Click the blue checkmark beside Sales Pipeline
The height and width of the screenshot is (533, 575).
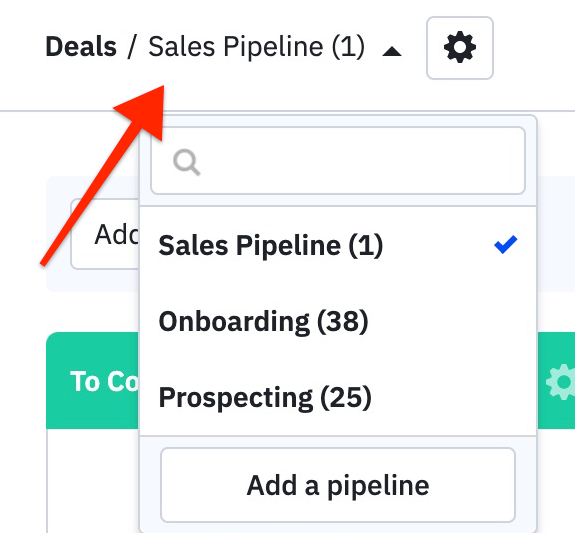(x=505, y=244)
